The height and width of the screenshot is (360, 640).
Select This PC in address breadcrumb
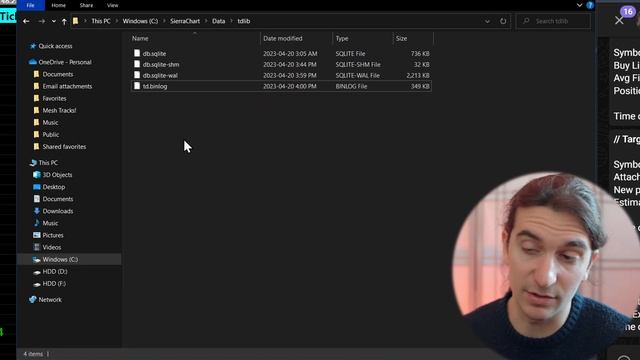tap(101, 21)
